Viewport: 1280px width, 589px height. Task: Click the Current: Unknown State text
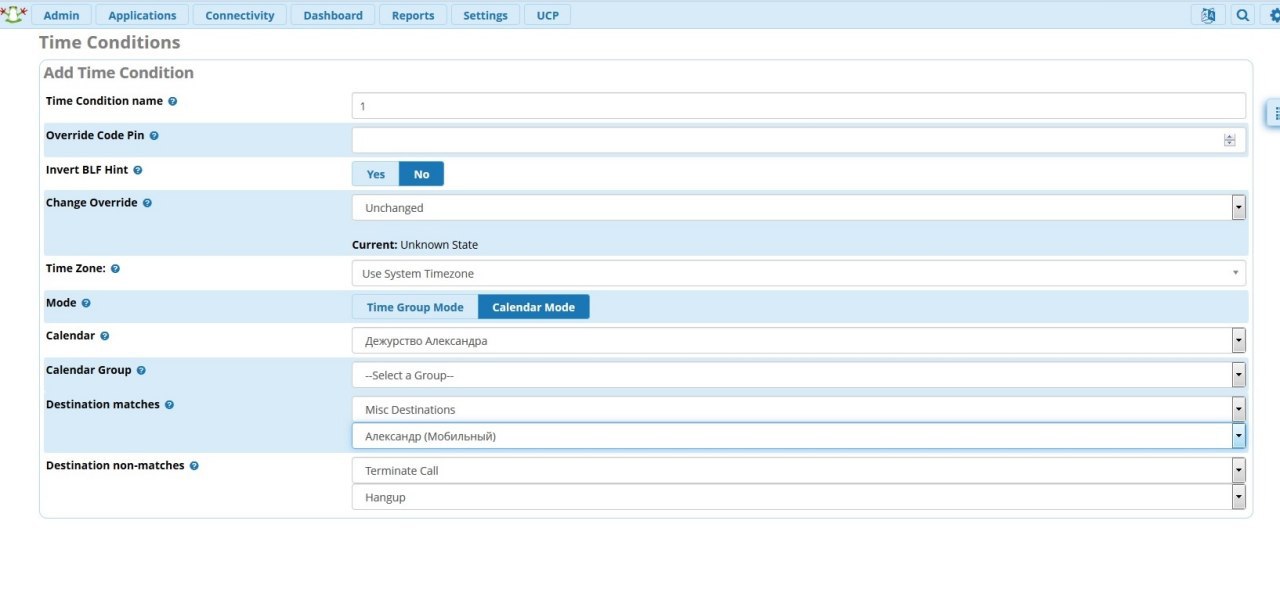[415, 245]
